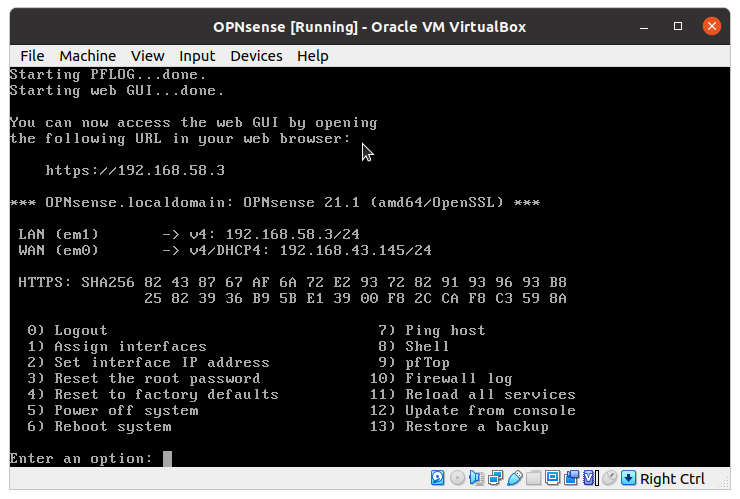Click the keyboard capture arrow icon
The image size is (740, 499).
pyautogui.click(x=628, y=478)
